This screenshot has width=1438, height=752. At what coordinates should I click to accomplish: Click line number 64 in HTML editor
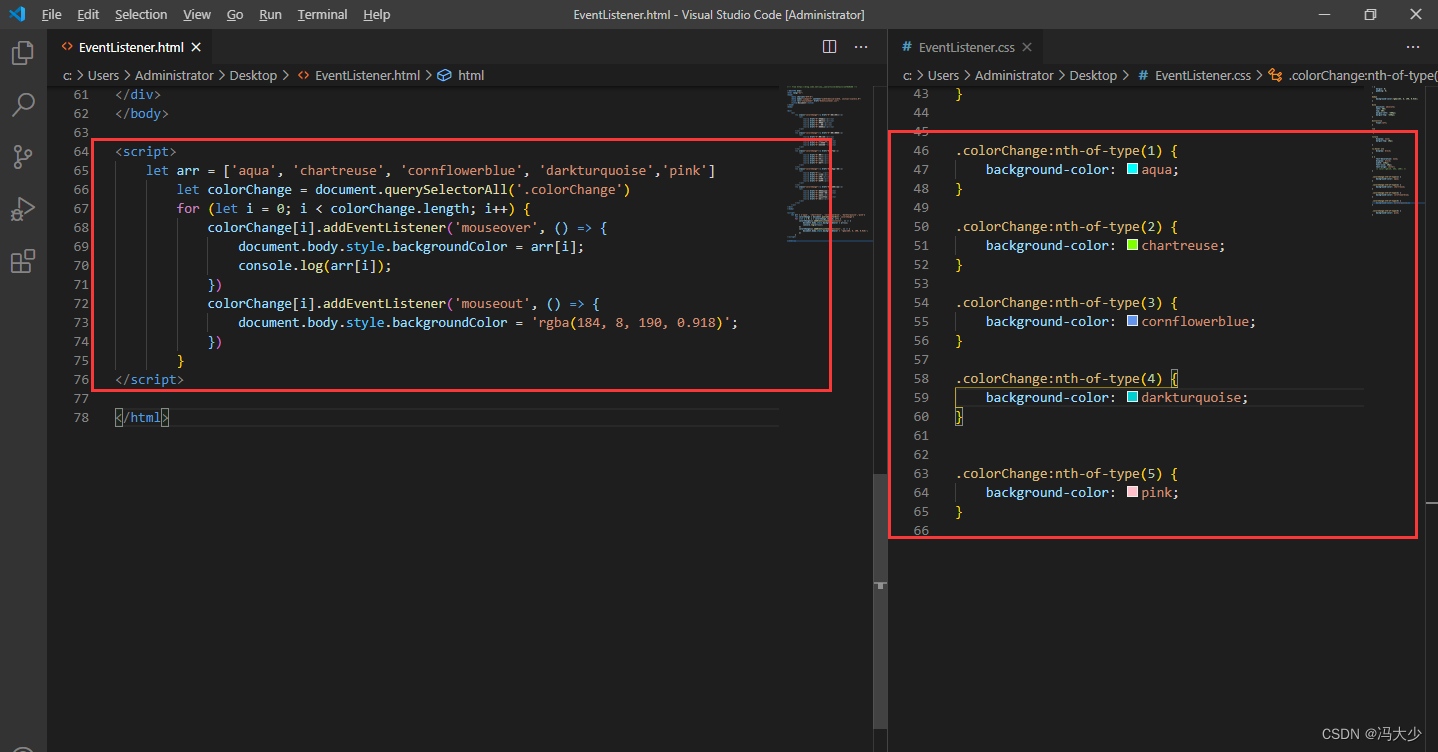tap(81, 151)
